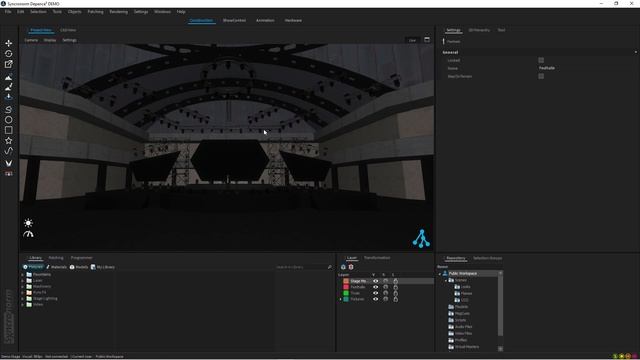Click the Name field containing Festhalle

point(587,68)
